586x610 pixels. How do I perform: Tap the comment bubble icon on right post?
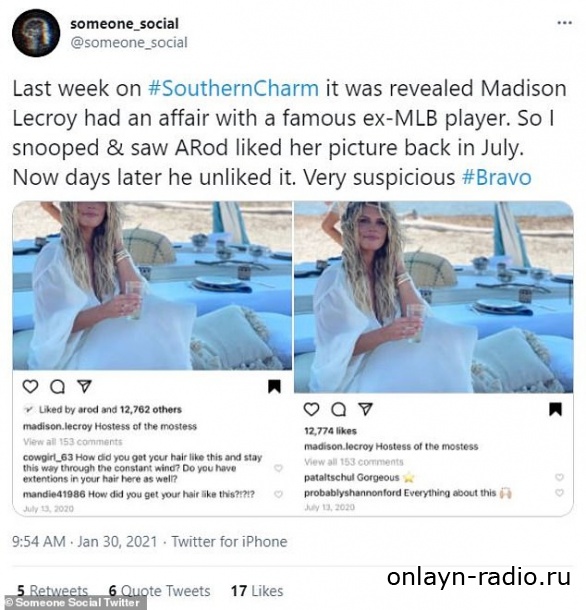click(x=339, y=409)
